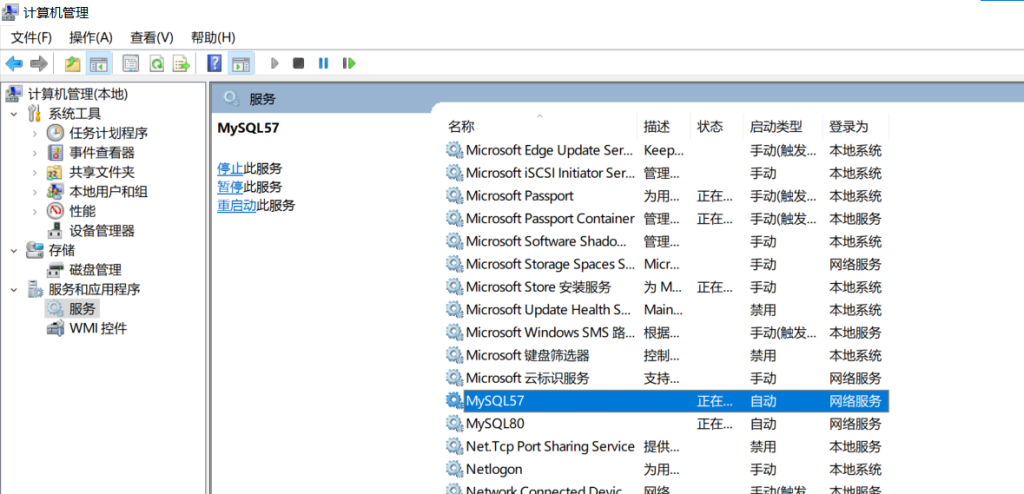Expand the 任务计划程序 node arrow
Screen dimensions: 1024x494
[x=35, y=133]
